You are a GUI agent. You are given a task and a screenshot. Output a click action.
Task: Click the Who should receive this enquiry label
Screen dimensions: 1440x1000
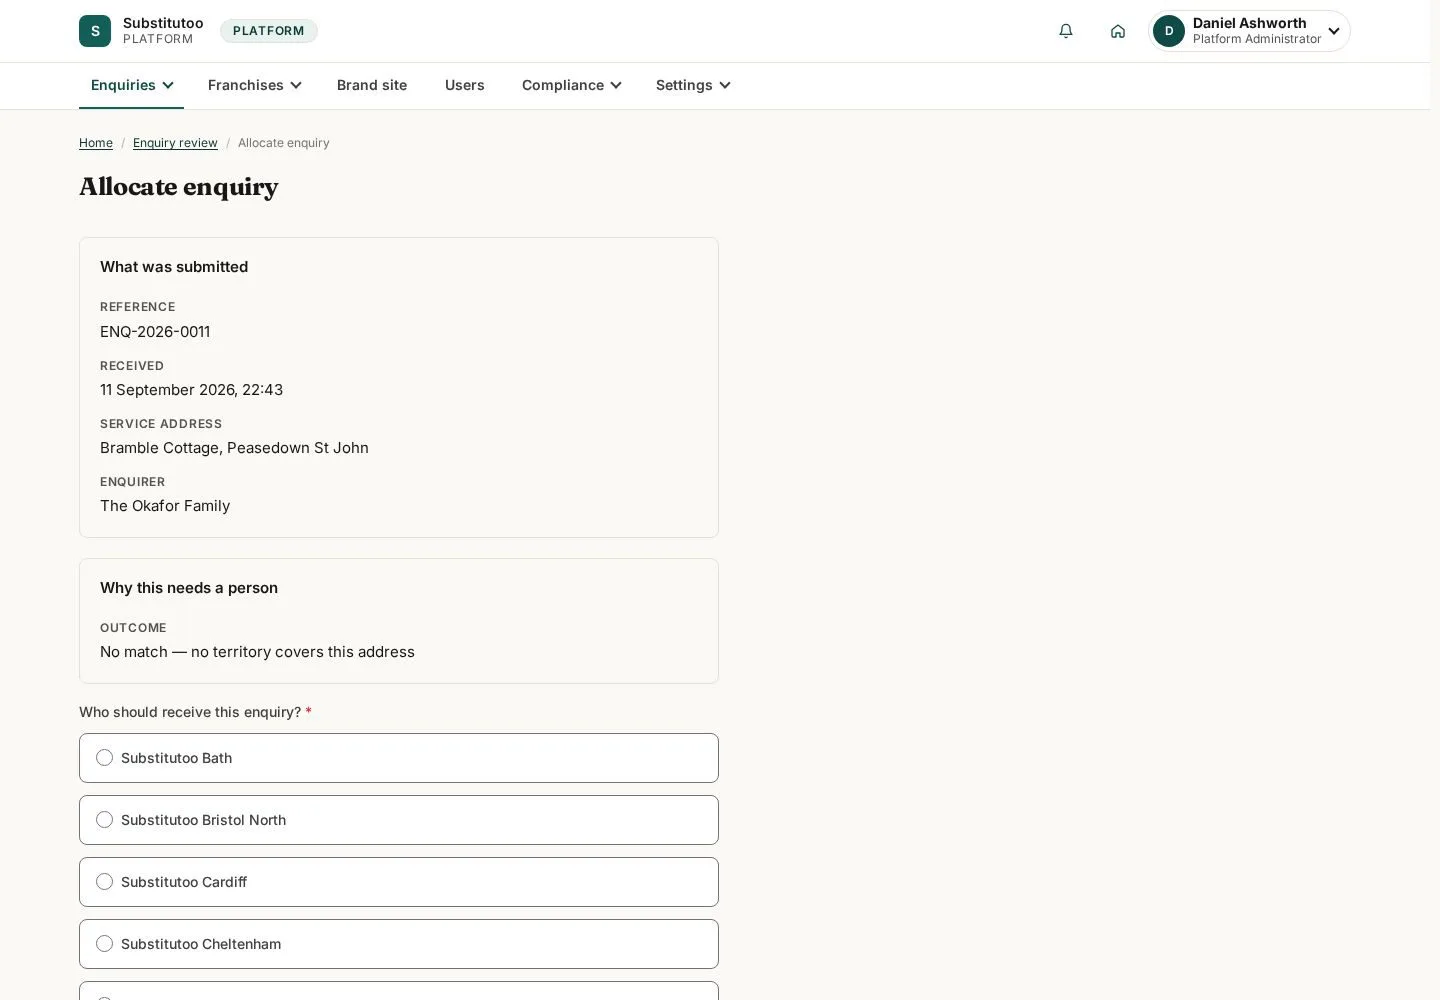click(x=195, y=712)
